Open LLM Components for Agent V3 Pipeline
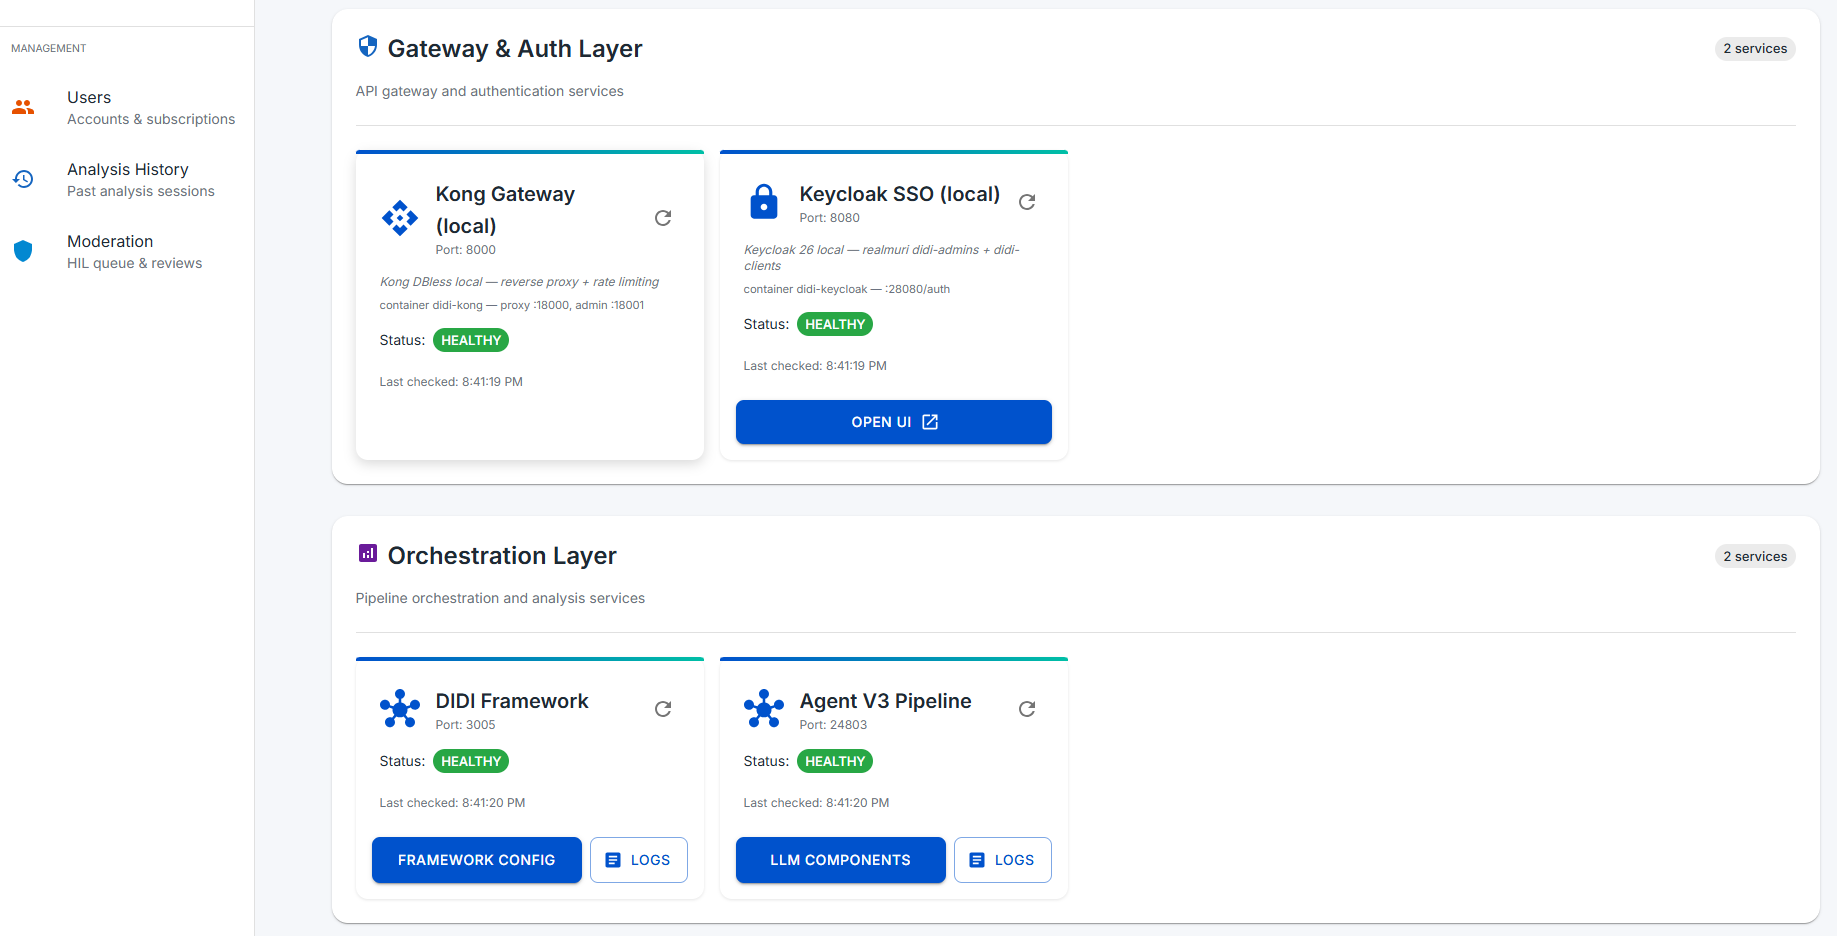1837x936 pixels. tap(841, 860)
